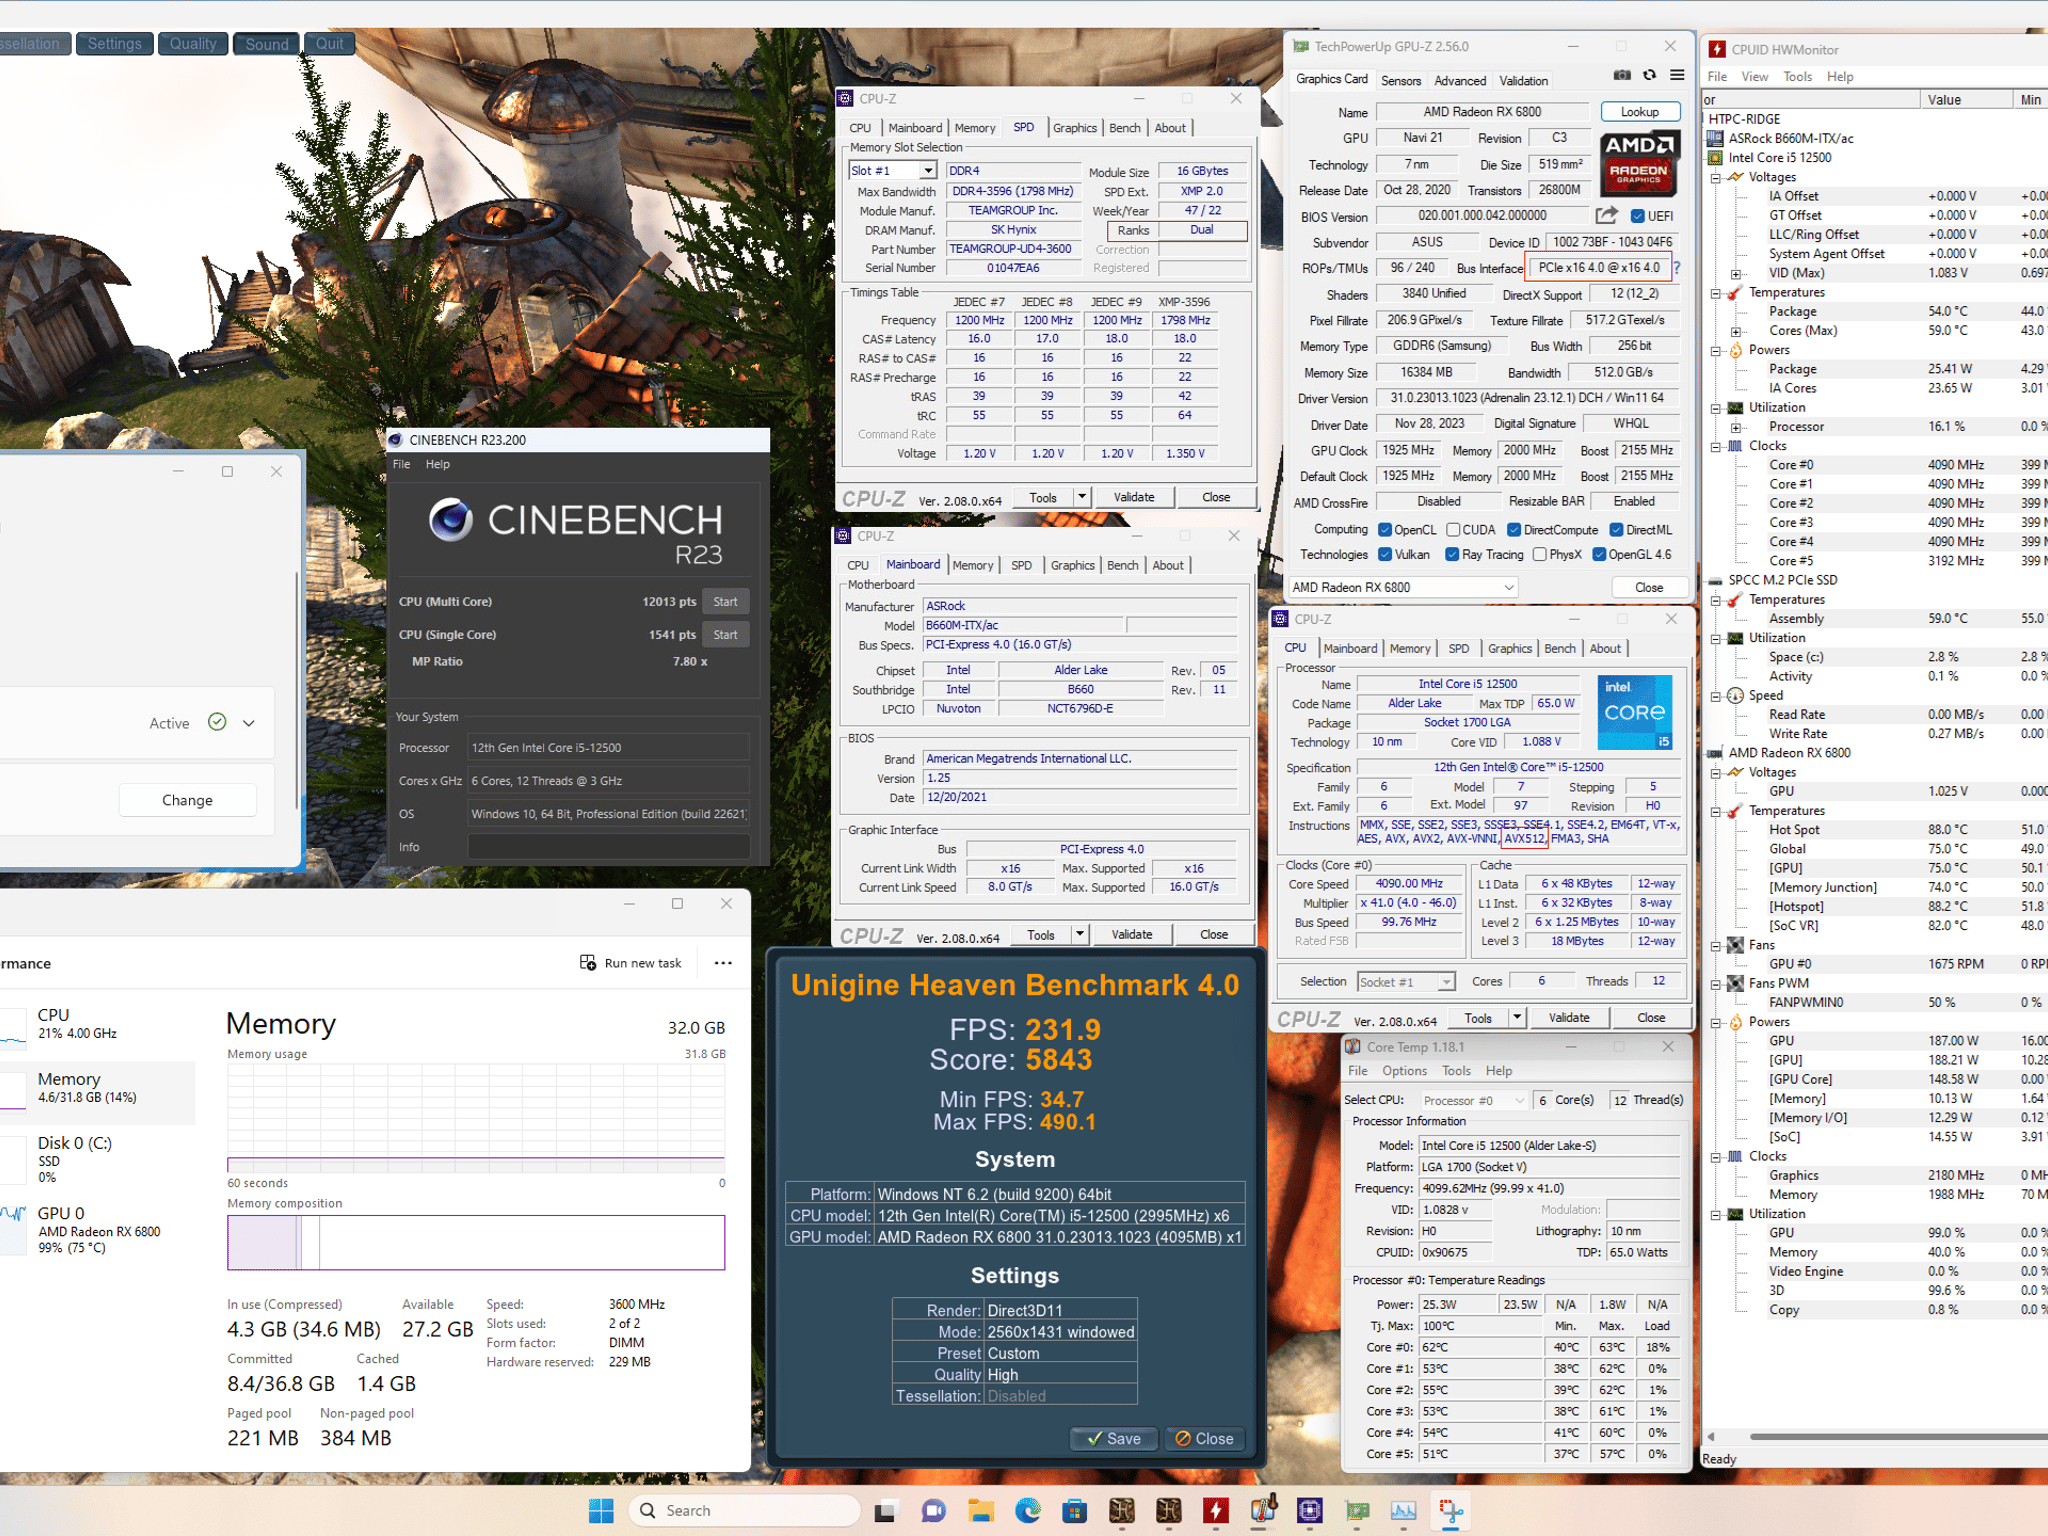The height and width of the screenshot is (1536, 2048).
Task: Switch to the Sensors tab in GPU-Z
Action: 1400,81
